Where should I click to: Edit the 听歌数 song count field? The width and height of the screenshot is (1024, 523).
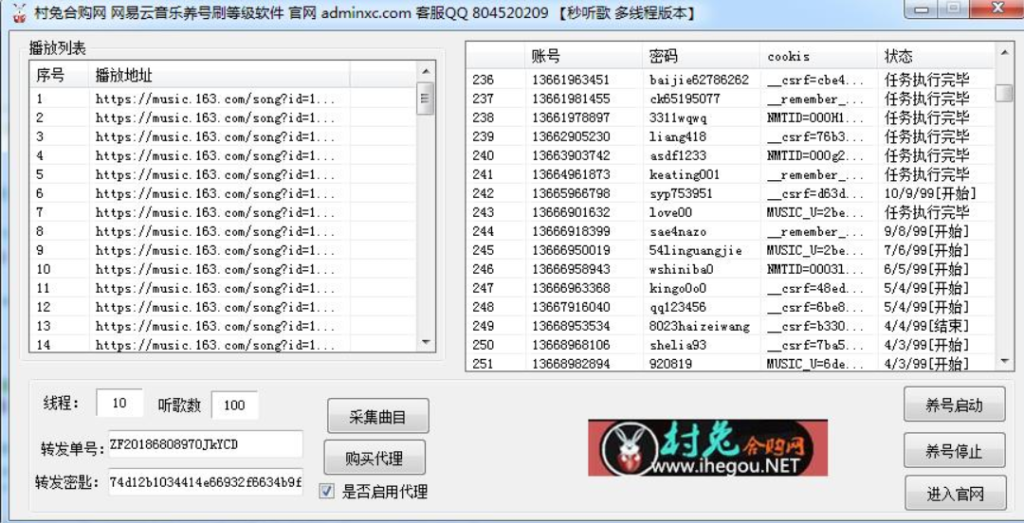tap(234, 405)
